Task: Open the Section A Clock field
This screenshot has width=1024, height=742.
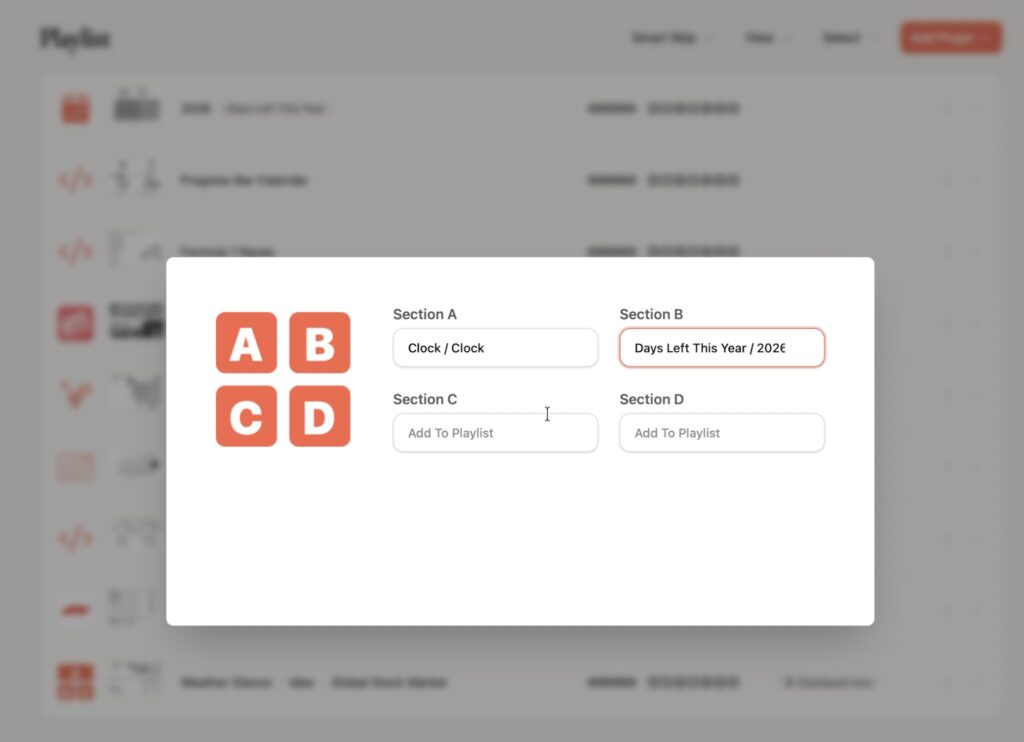Action: [x=496, y=347]
